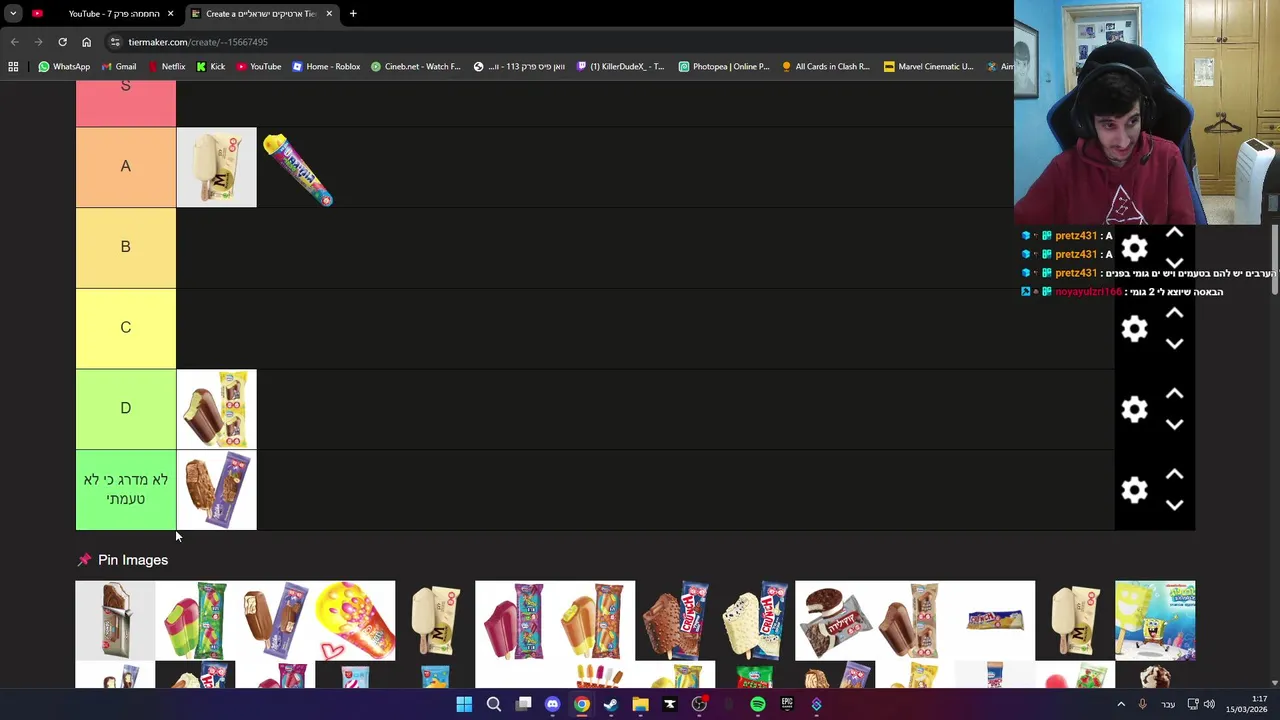The height and width of the screenshot is (720, 1280).
Task: Open settings gear for the C tier row
Action: pos(1134,329)
